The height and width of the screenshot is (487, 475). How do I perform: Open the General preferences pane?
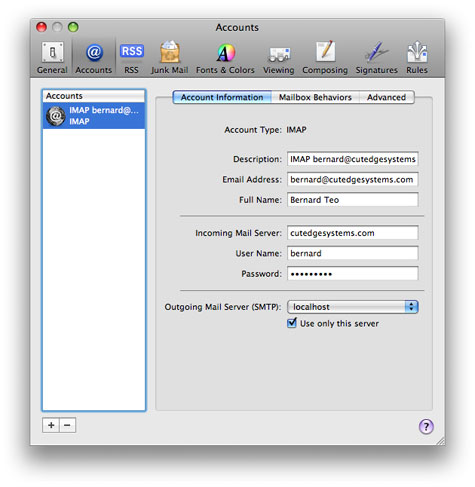(52, 57)
